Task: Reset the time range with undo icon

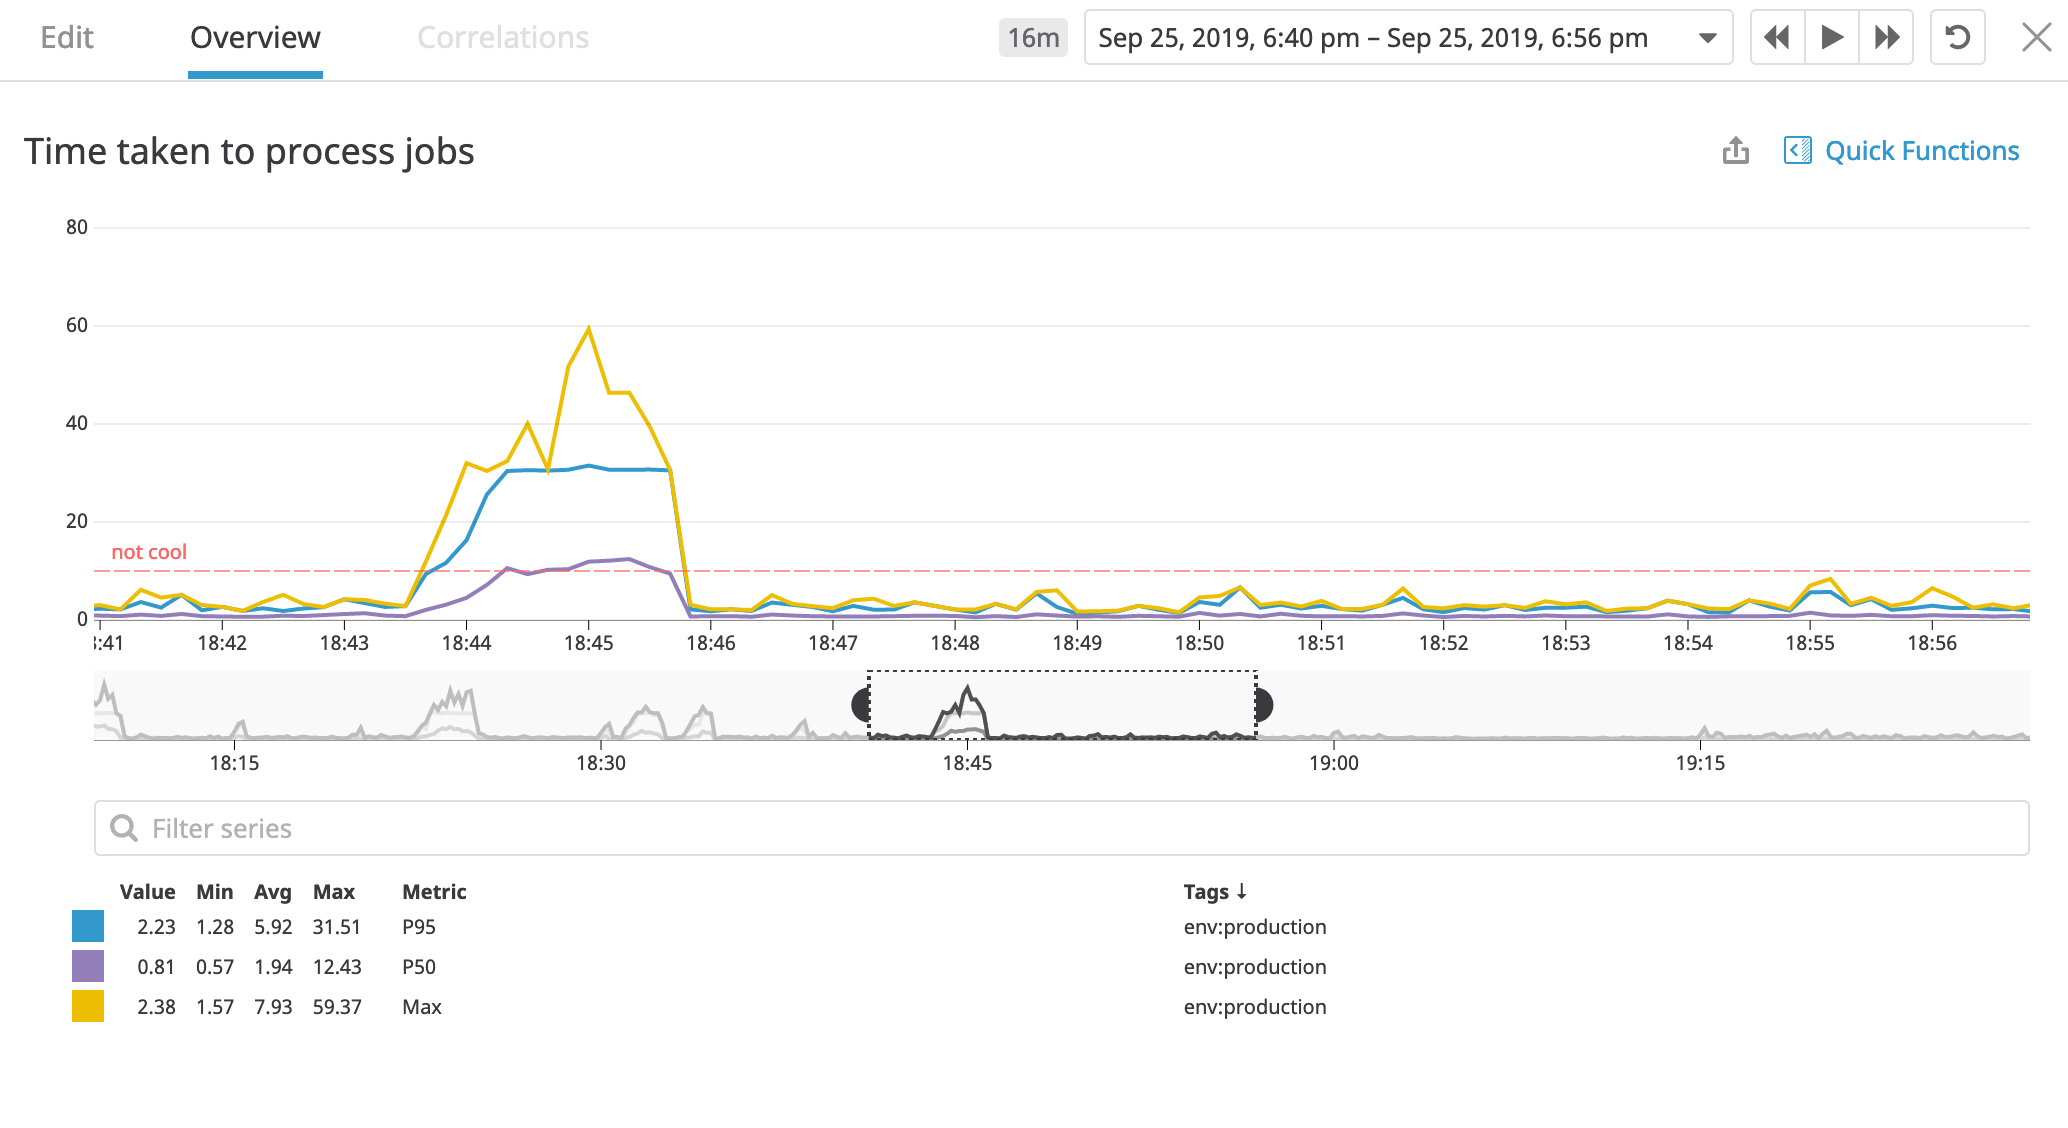Action: point(1957,38)
